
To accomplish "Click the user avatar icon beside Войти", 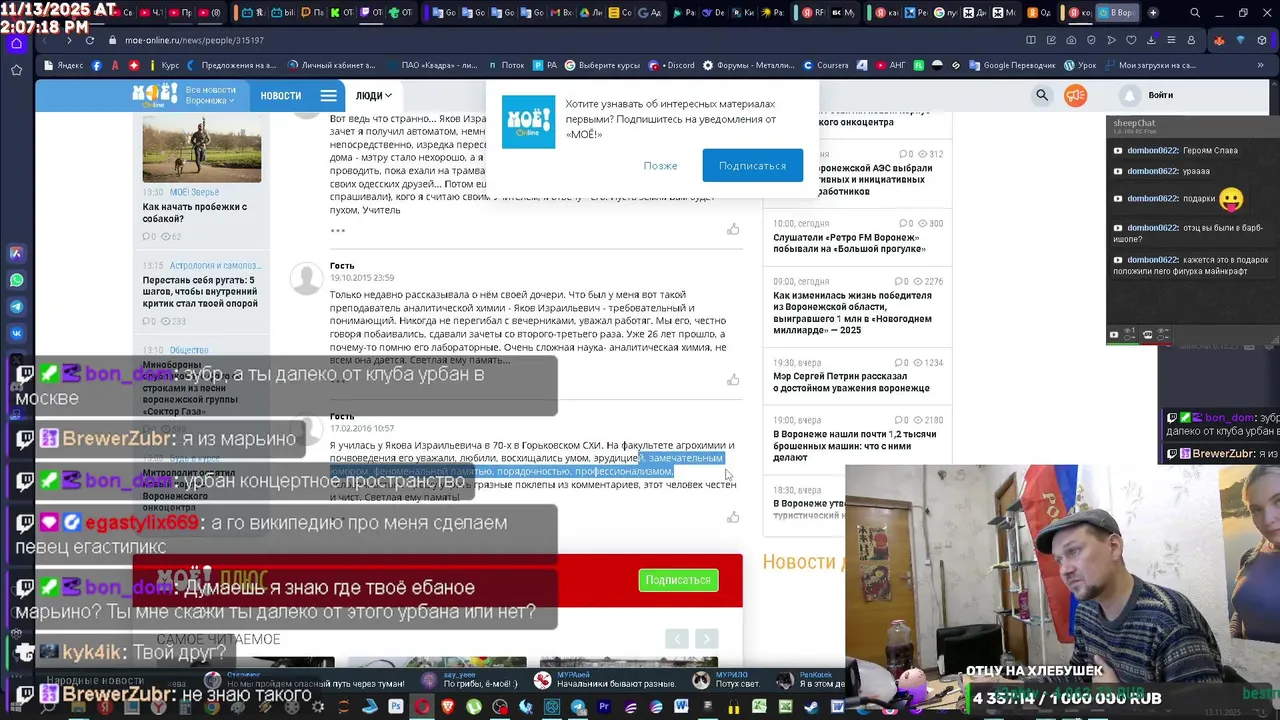I will tap(1130, 95).
